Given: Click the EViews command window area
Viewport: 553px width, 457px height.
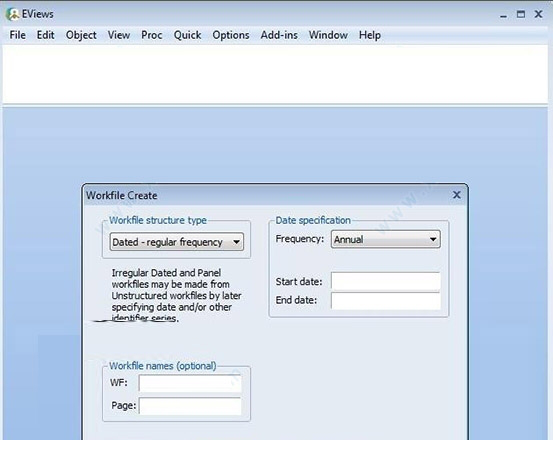Looking at the screenshot, I should 275,74.
